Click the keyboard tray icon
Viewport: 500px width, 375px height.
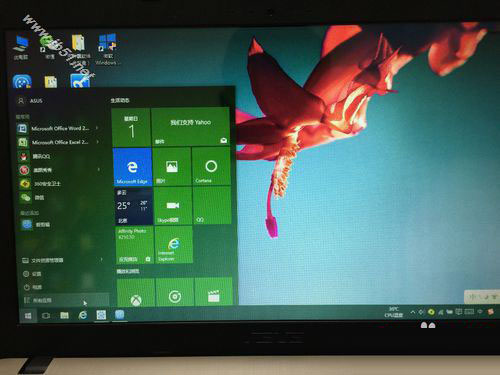[469, 312]
